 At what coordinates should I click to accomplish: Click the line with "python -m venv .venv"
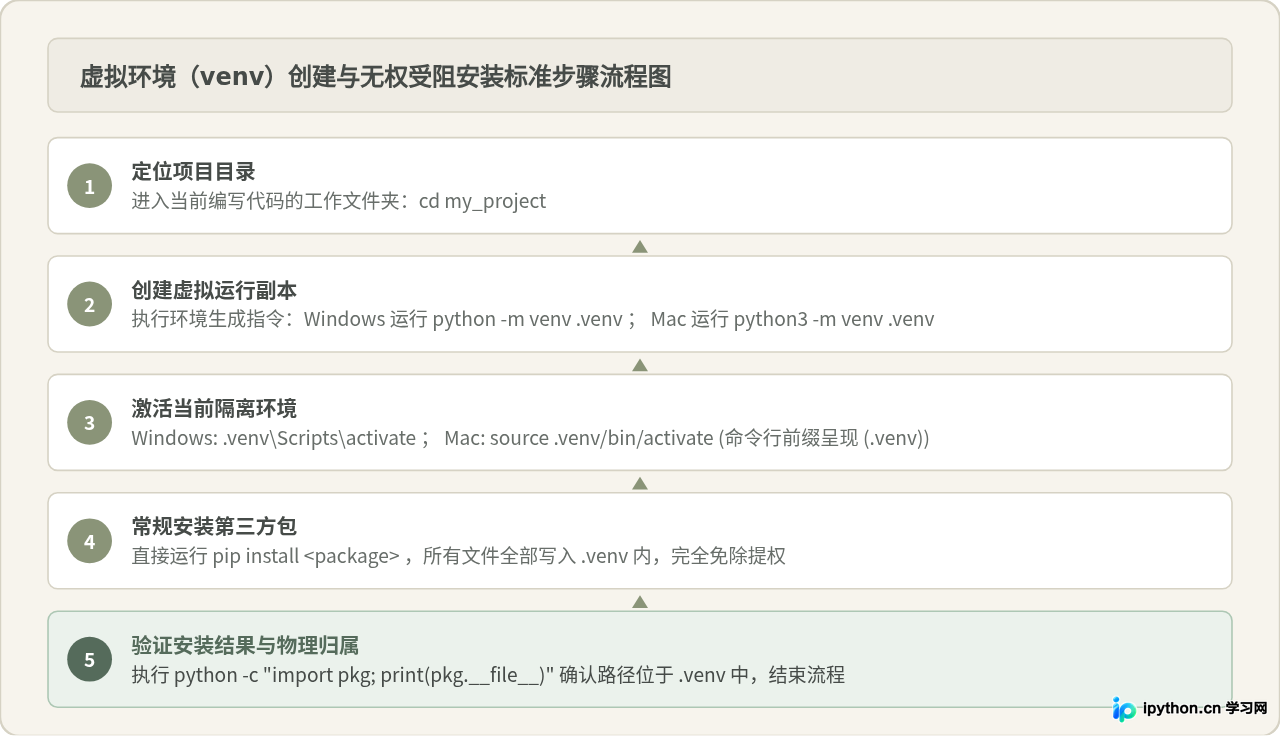[x=533, y=319]
